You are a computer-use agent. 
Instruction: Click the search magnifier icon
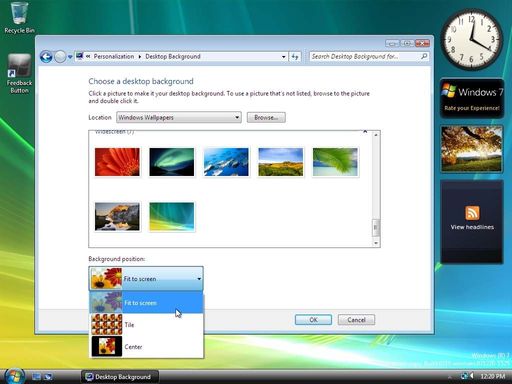click(424, 56)
